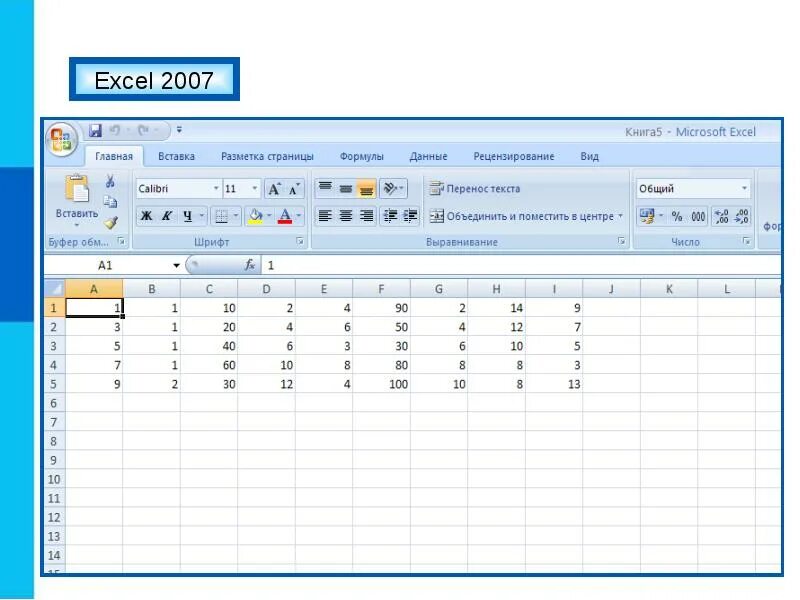The width and height of the screenshot is (800, 600).
Task: Select all cells corner button
Action: [x=55, y=289]
